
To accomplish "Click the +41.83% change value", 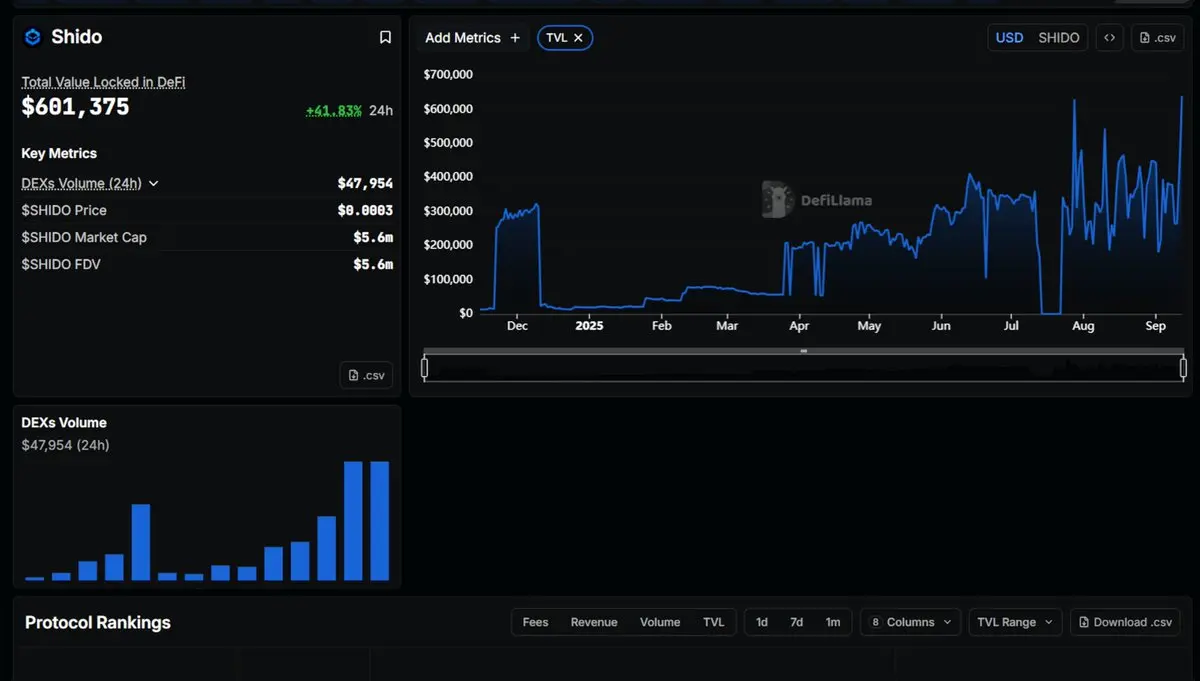I will (x=334, y=110).
